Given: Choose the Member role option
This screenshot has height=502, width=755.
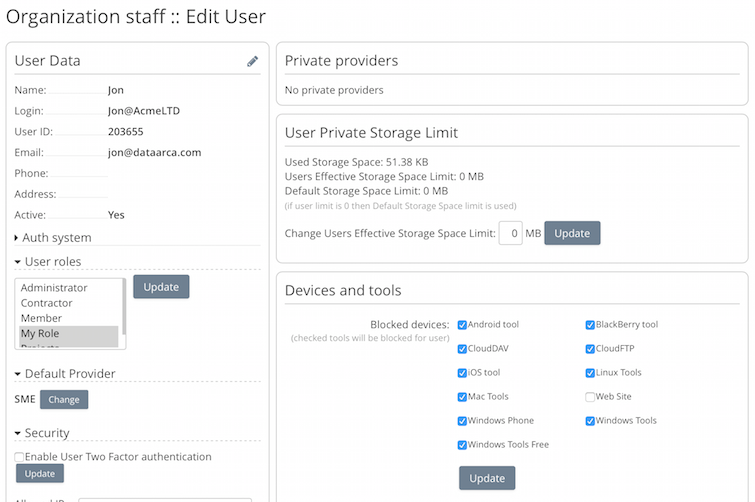Looking at the screenshot, I should 41,318.
